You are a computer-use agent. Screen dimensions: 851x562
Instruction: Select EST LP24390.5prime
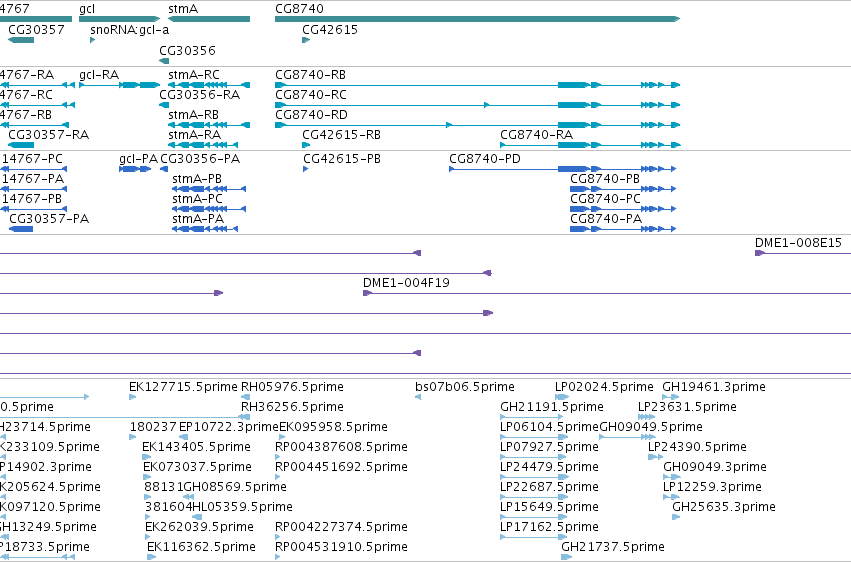tap(656, 457)
